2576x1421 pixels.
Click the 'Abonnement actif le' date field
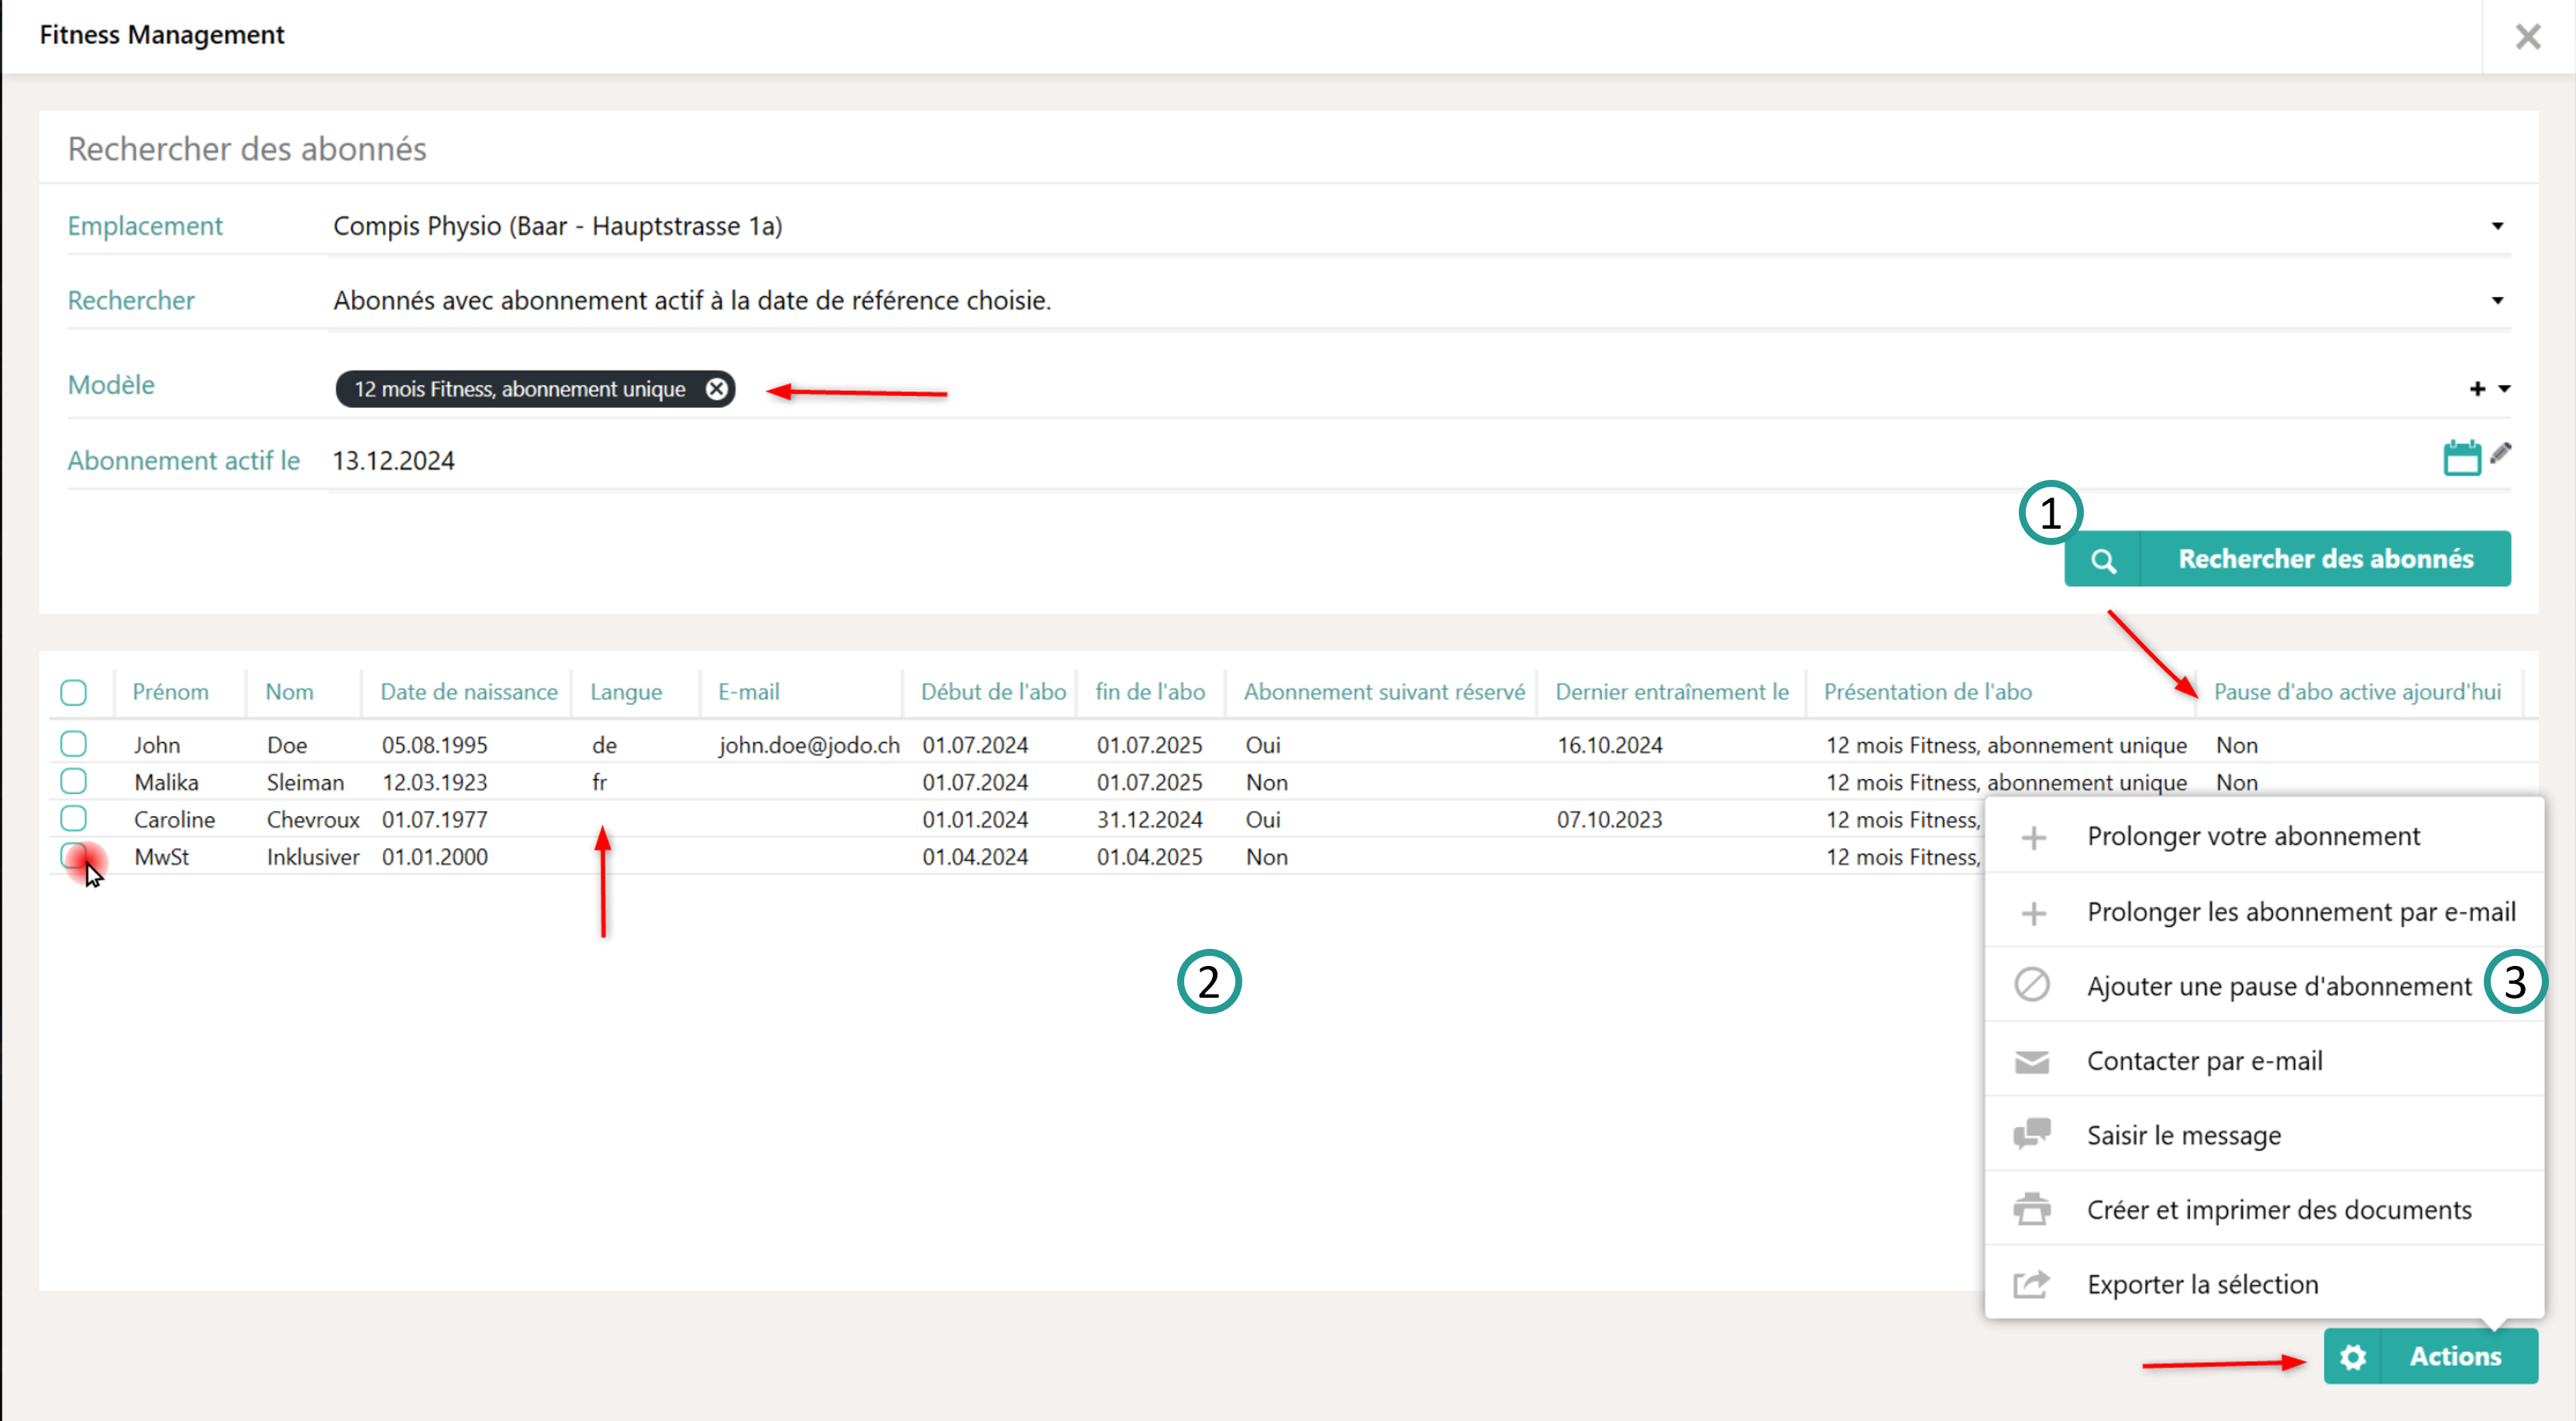(394, 461)
